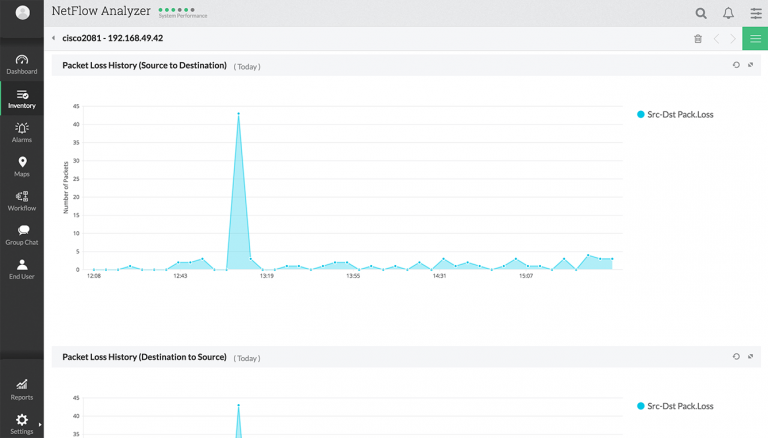Click the cisco2081 - 192.168.49.42 device title
The width and height of the screenshot is (768, 438).
coord(113,38)
